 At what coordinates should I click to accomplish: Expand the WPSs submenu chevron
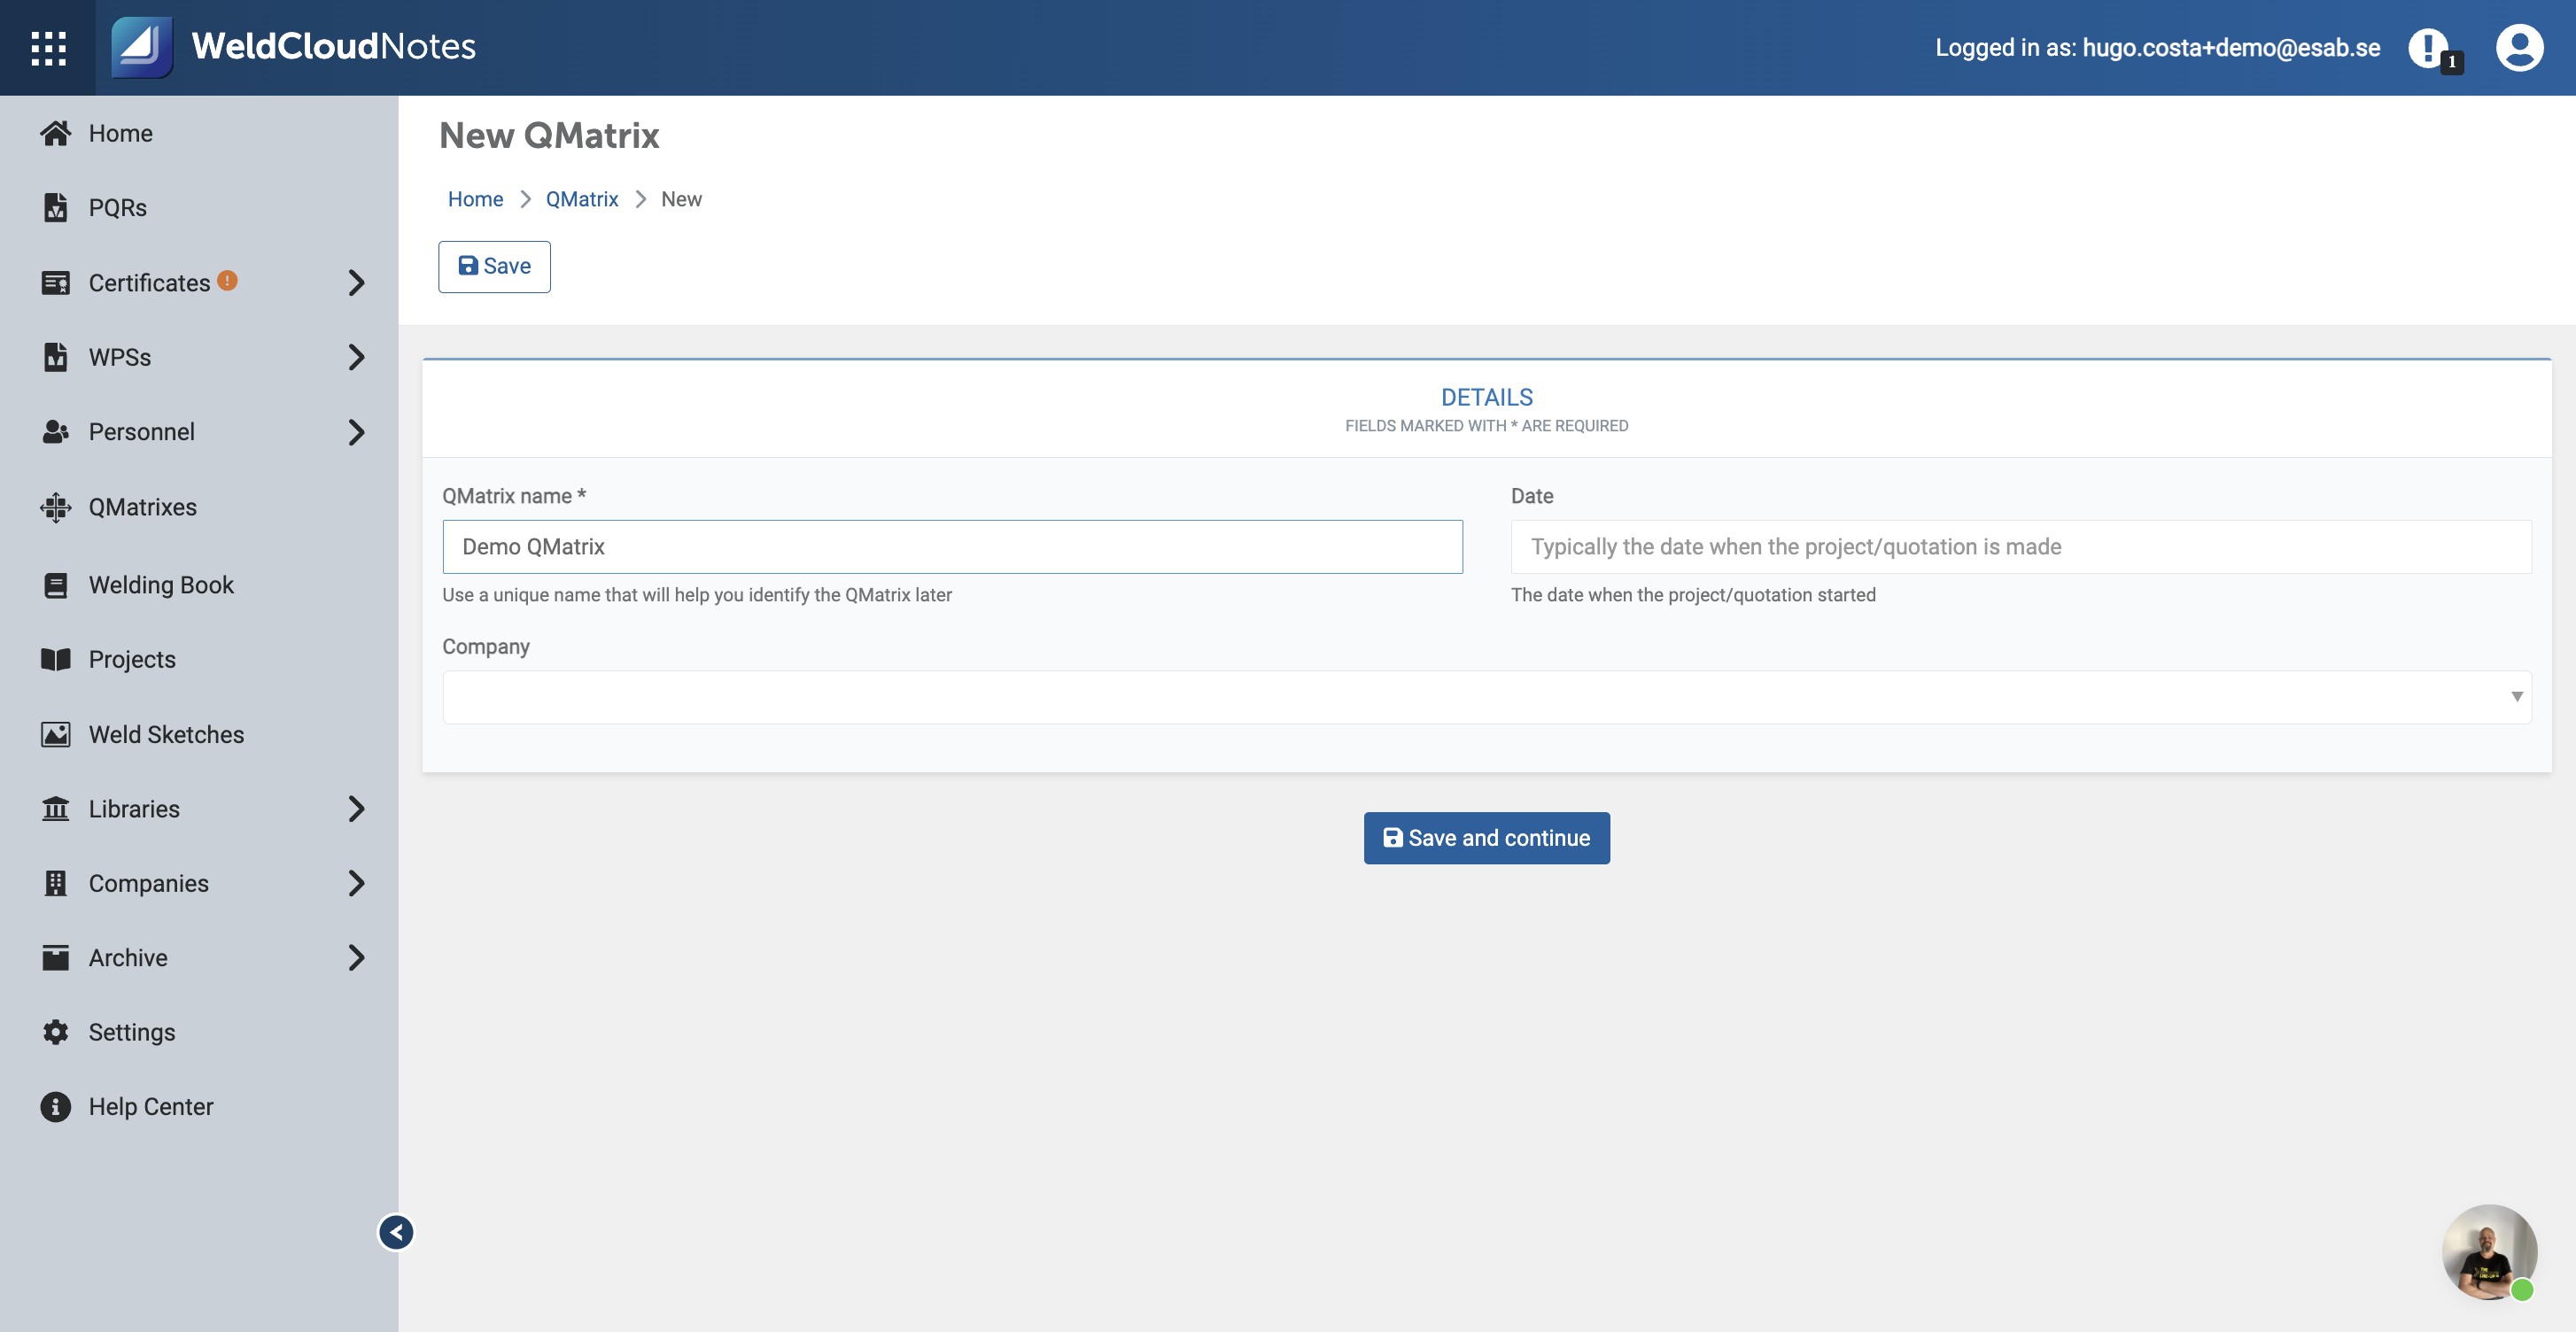click(356, 357)
